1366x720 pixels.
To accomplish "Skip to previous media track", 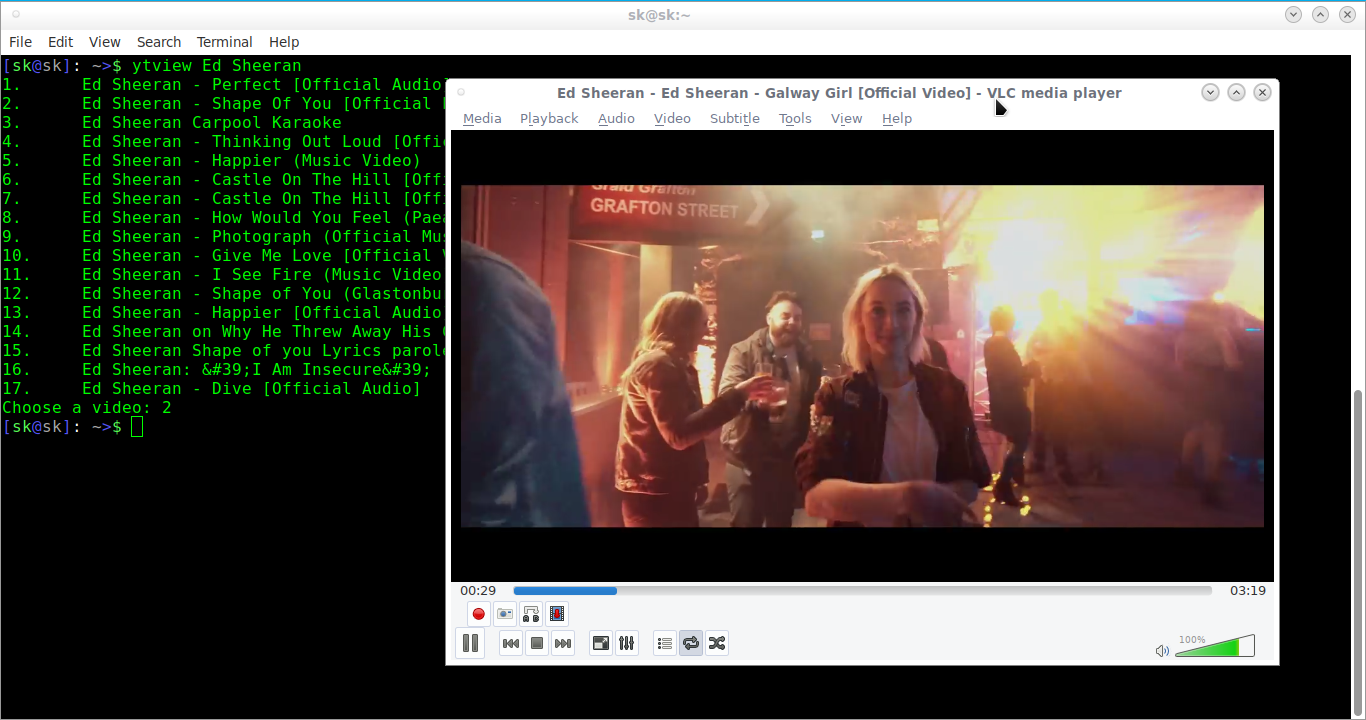I will [x=511, y=643].
